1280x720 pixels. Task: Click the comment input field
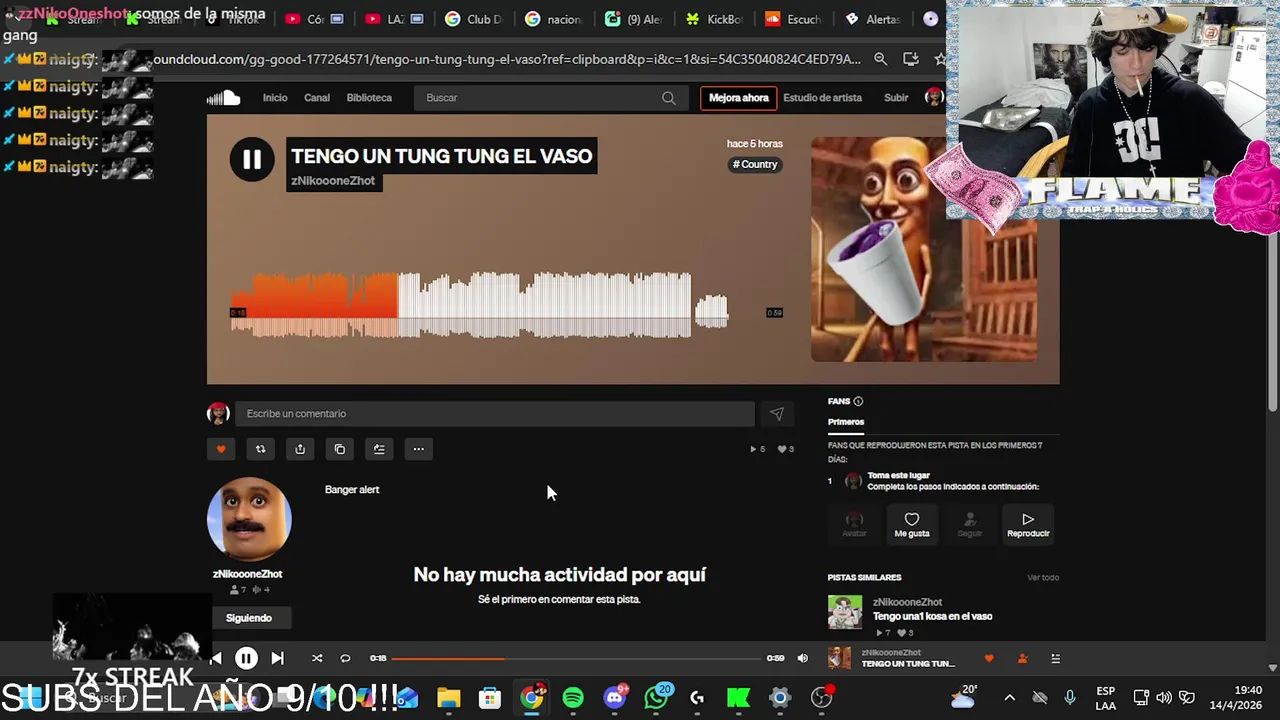[x=495, y=414]
